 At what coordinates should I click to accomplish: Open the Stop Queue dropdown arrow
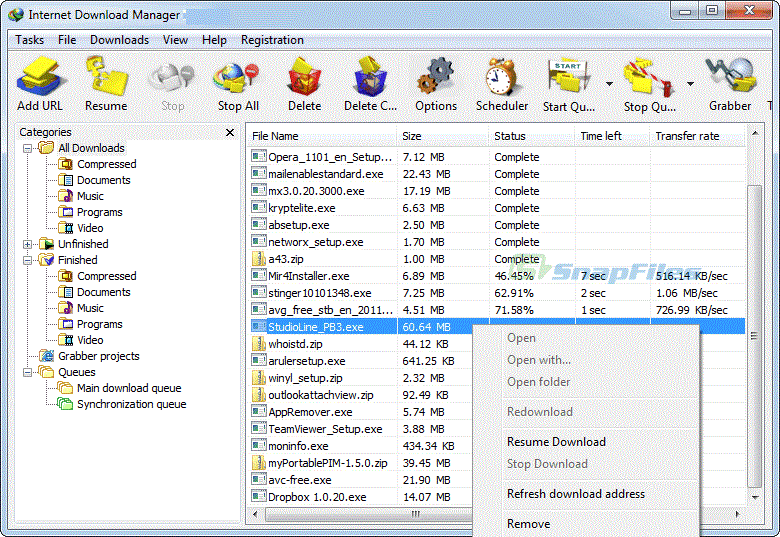pyautogui.click(x=690, y=84)
